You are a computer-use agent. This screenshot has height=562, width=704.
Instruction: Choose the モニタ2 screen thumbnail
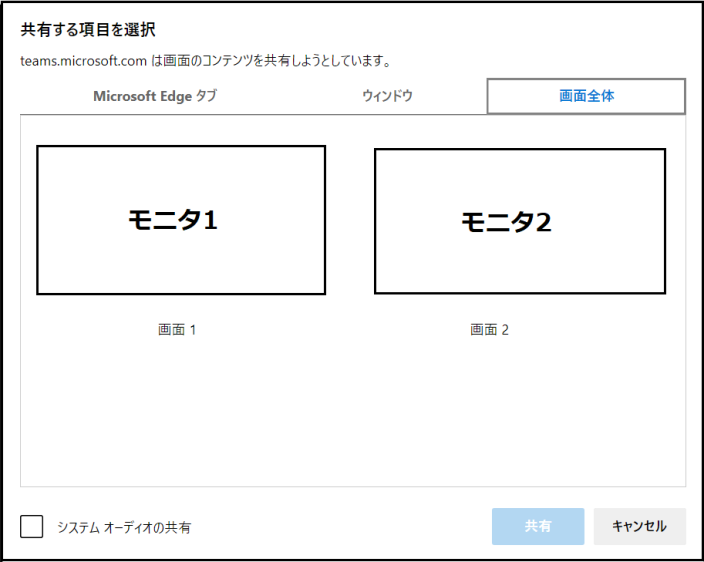520,221
